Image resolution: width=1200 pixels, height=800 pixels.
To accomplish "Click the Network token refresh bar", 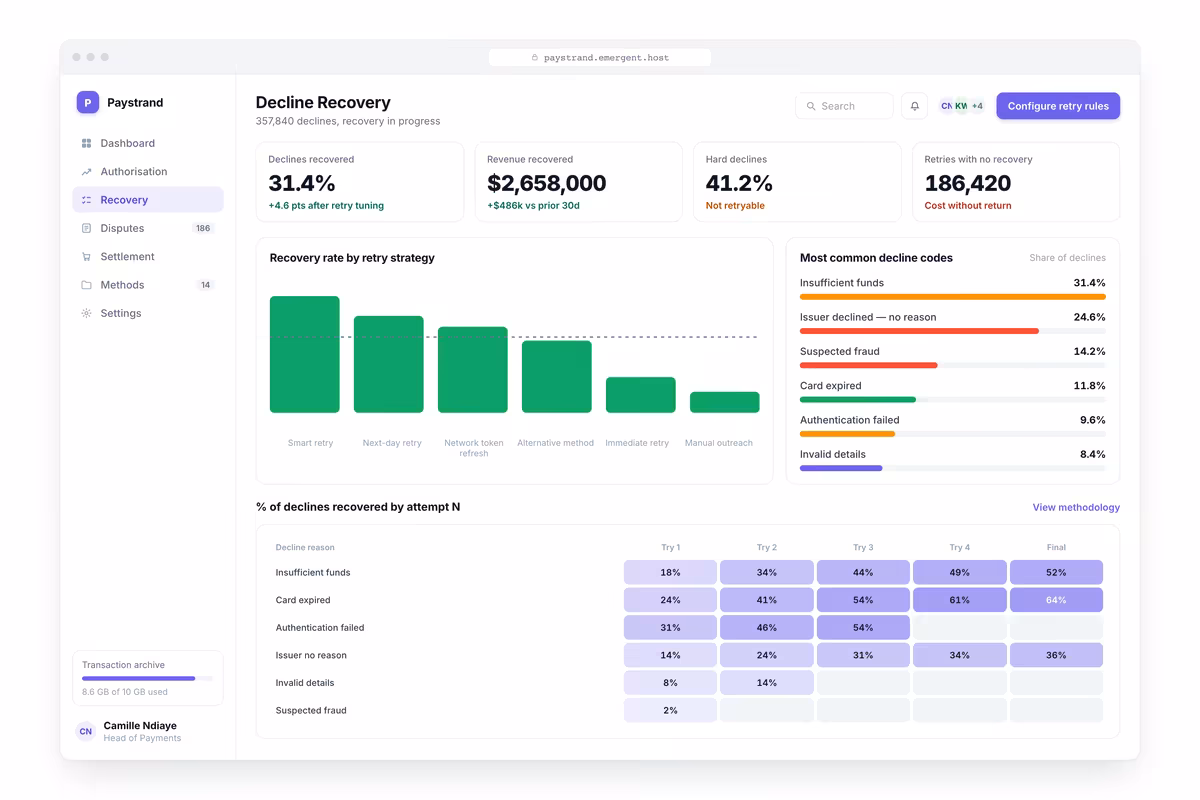I will pyautogui.click(x=473, y=370).
